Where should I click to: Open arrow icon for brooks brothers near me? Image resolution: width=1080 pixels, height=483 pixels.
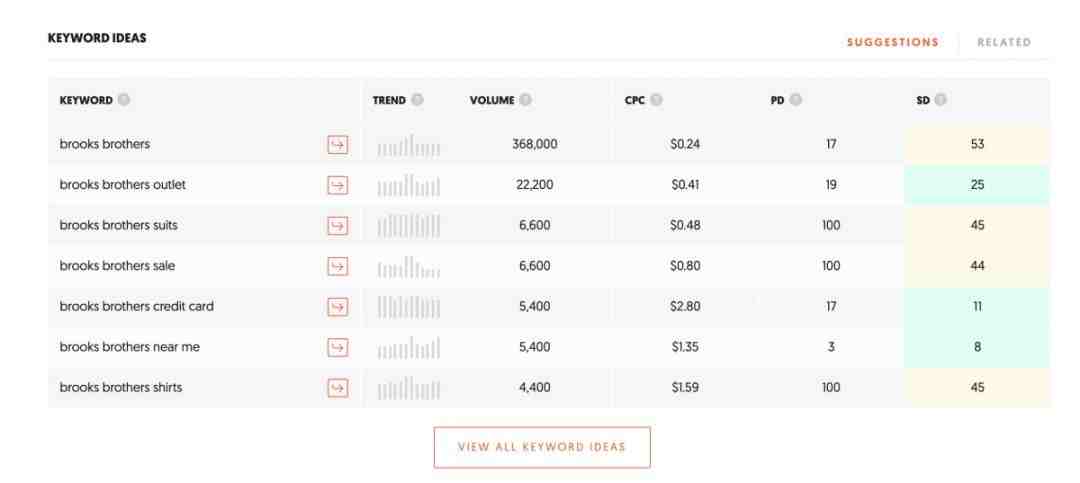[338, 347]
